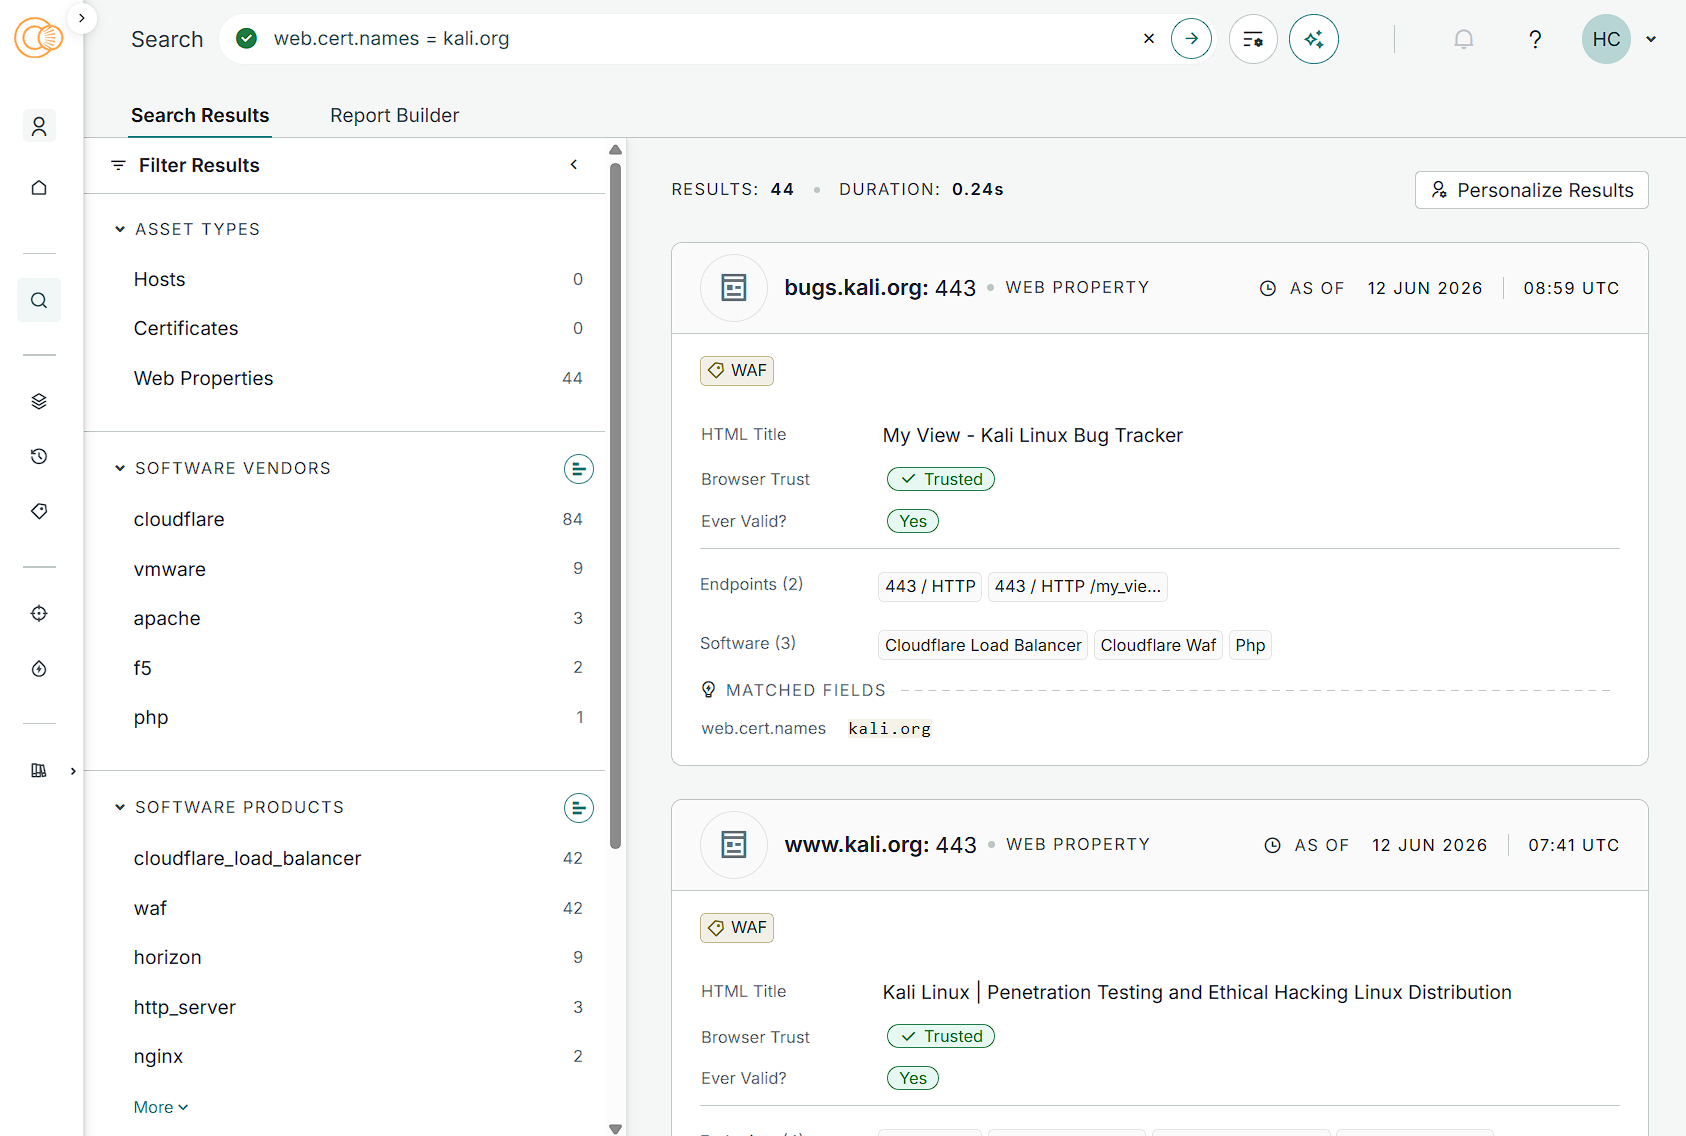Viewport: 1686px width, 1136px height.
Task: Switch to the Search Results tab
Action: pos(200,115)
